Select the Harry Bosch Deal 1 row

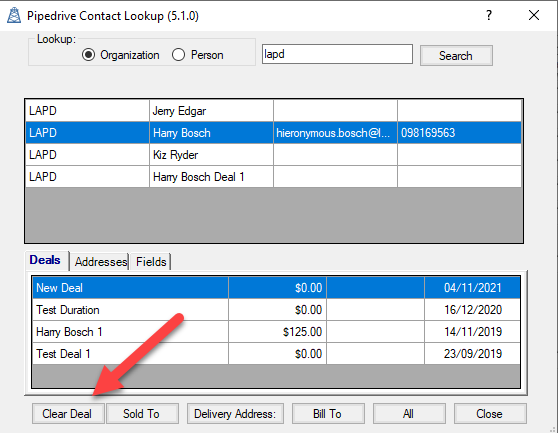(x=273, y=177)
